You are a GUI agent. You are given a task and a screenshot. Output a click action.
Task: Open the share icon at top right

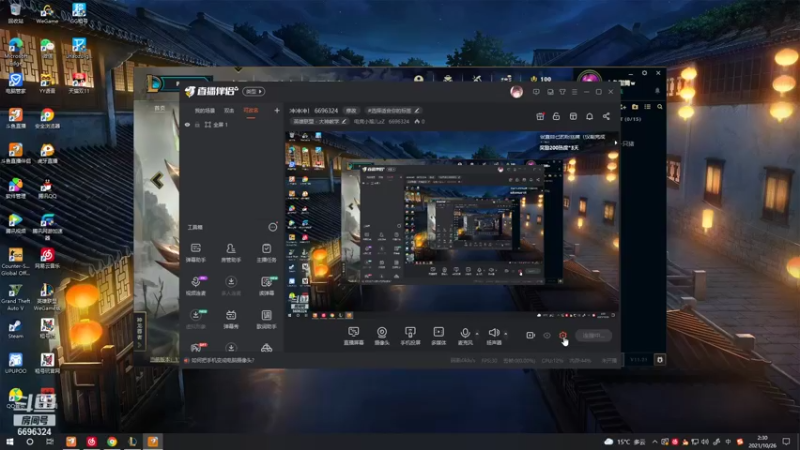pyautogui.click(x=606, y=116)
